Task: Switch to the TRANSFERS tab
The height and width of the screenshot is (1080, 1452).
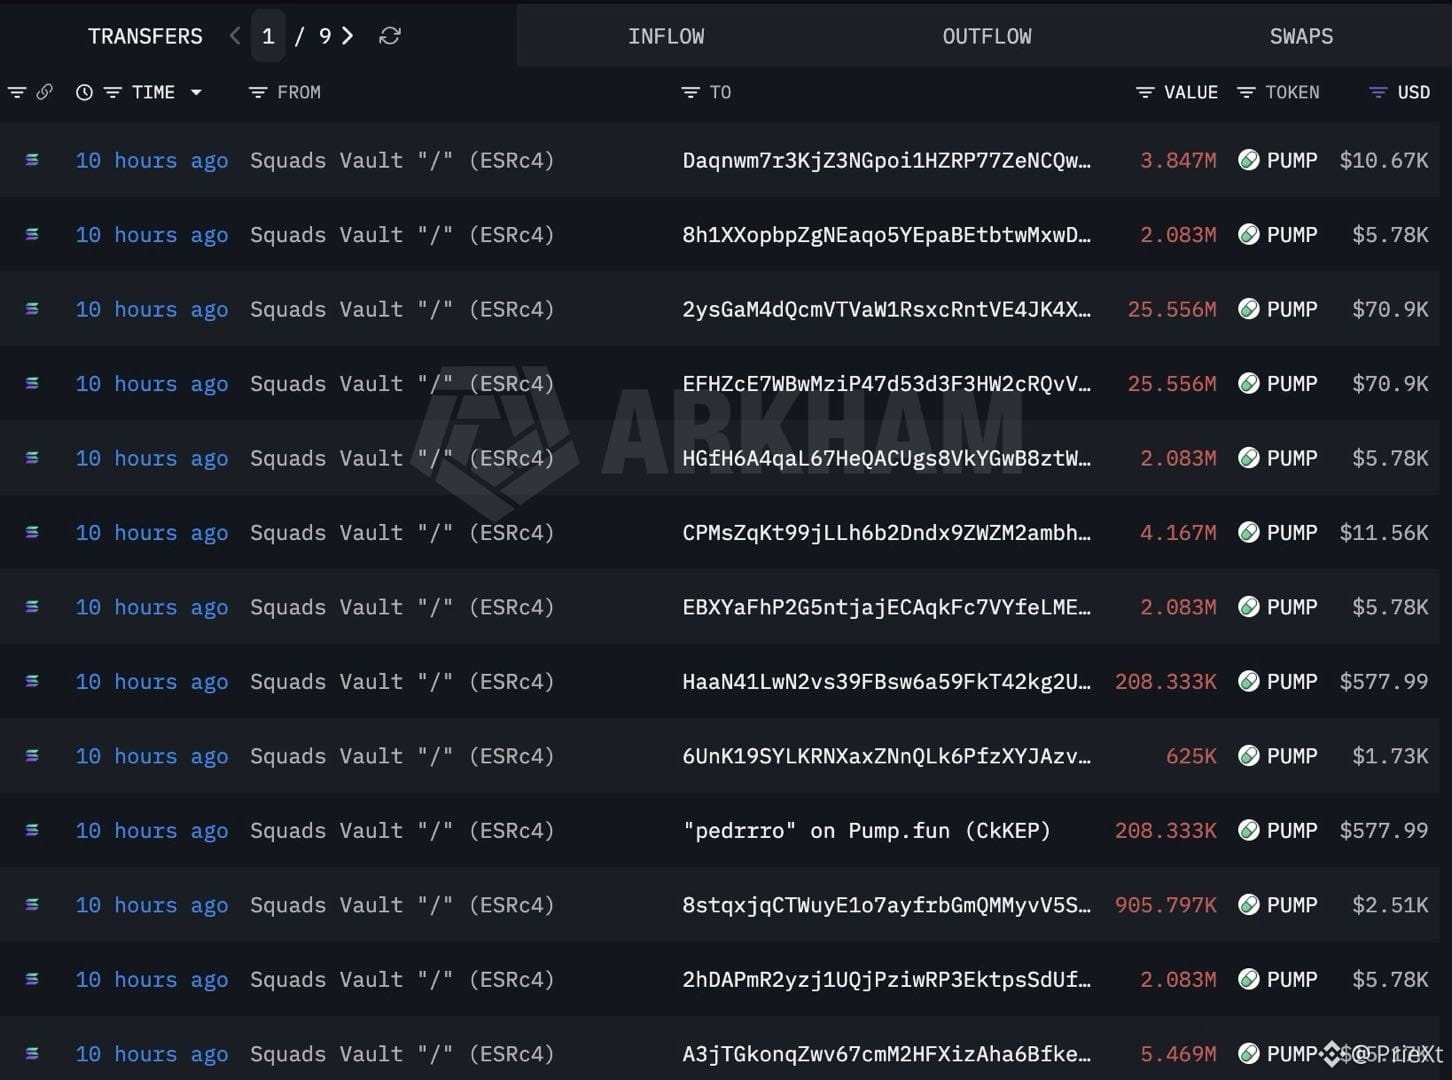Action: point(145,36)
